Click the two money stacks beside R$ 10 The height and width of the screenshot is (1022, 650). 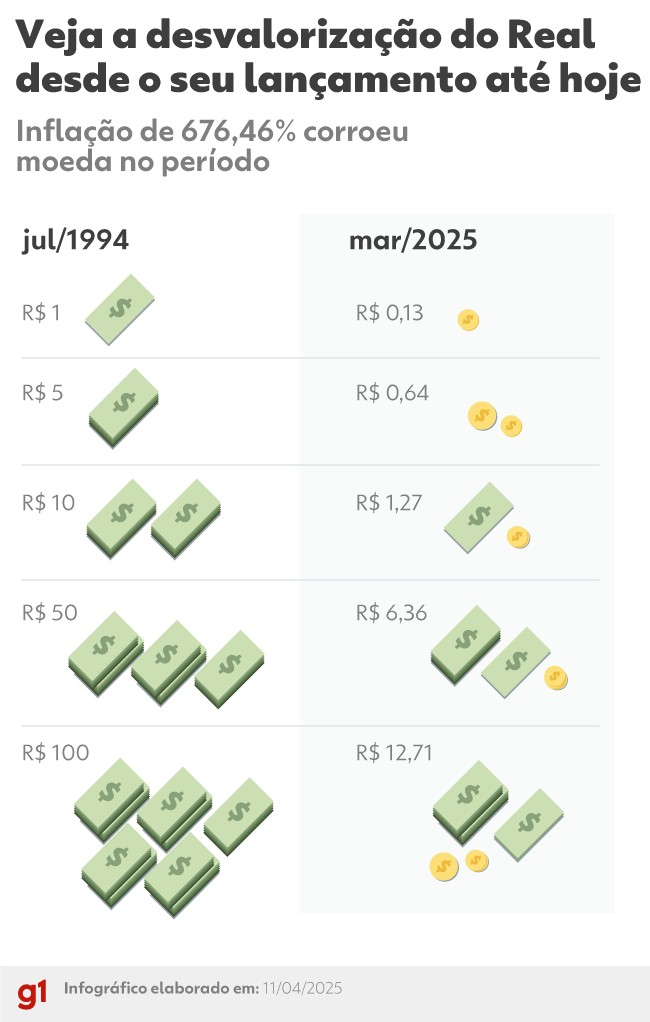[153, 517]
